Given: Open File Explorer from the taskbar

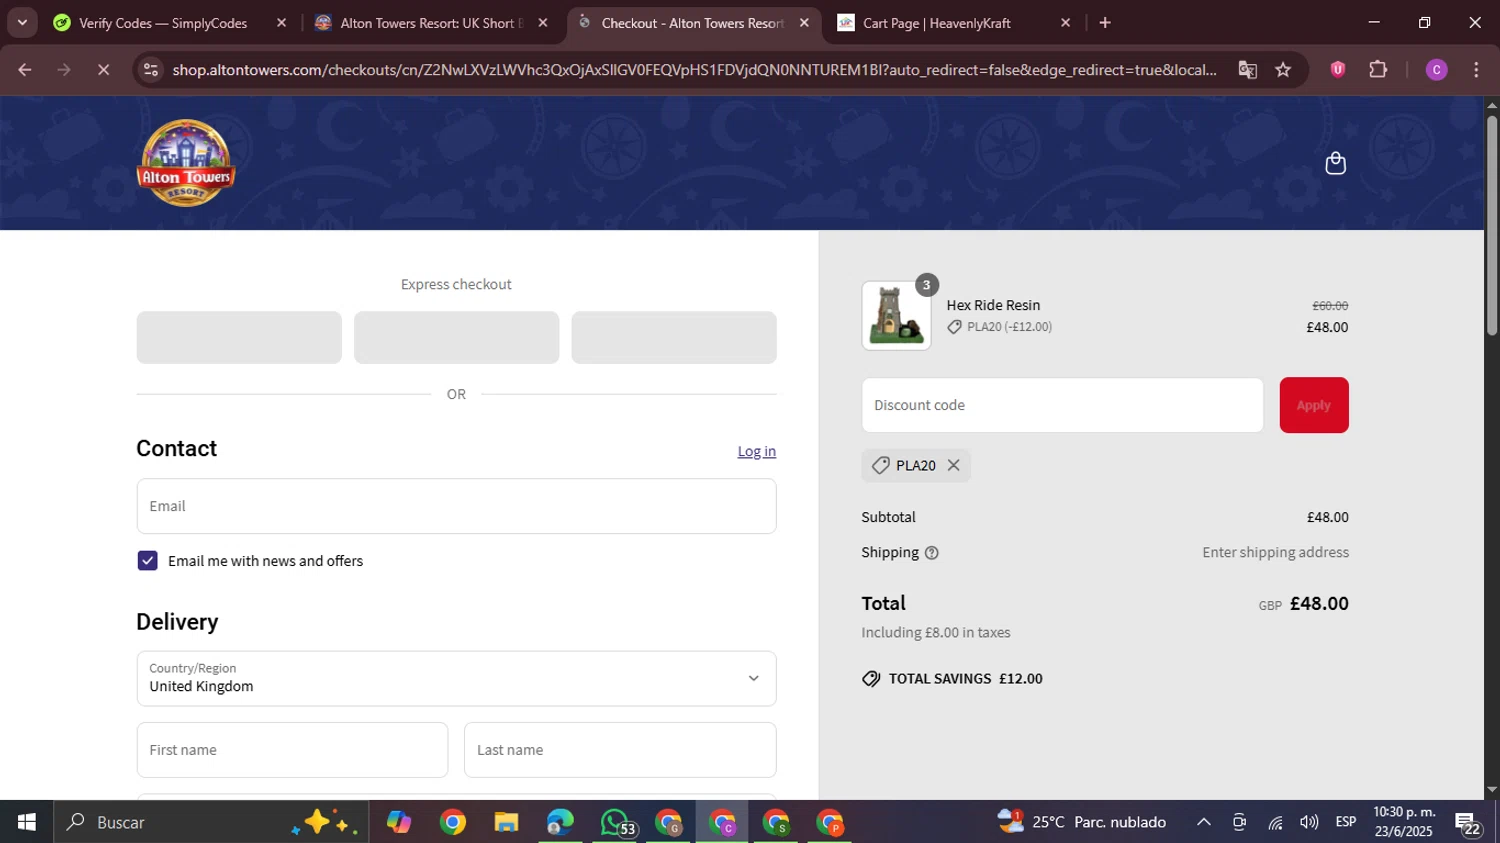Looking at the screenshot, I should (x=506, y=822).
